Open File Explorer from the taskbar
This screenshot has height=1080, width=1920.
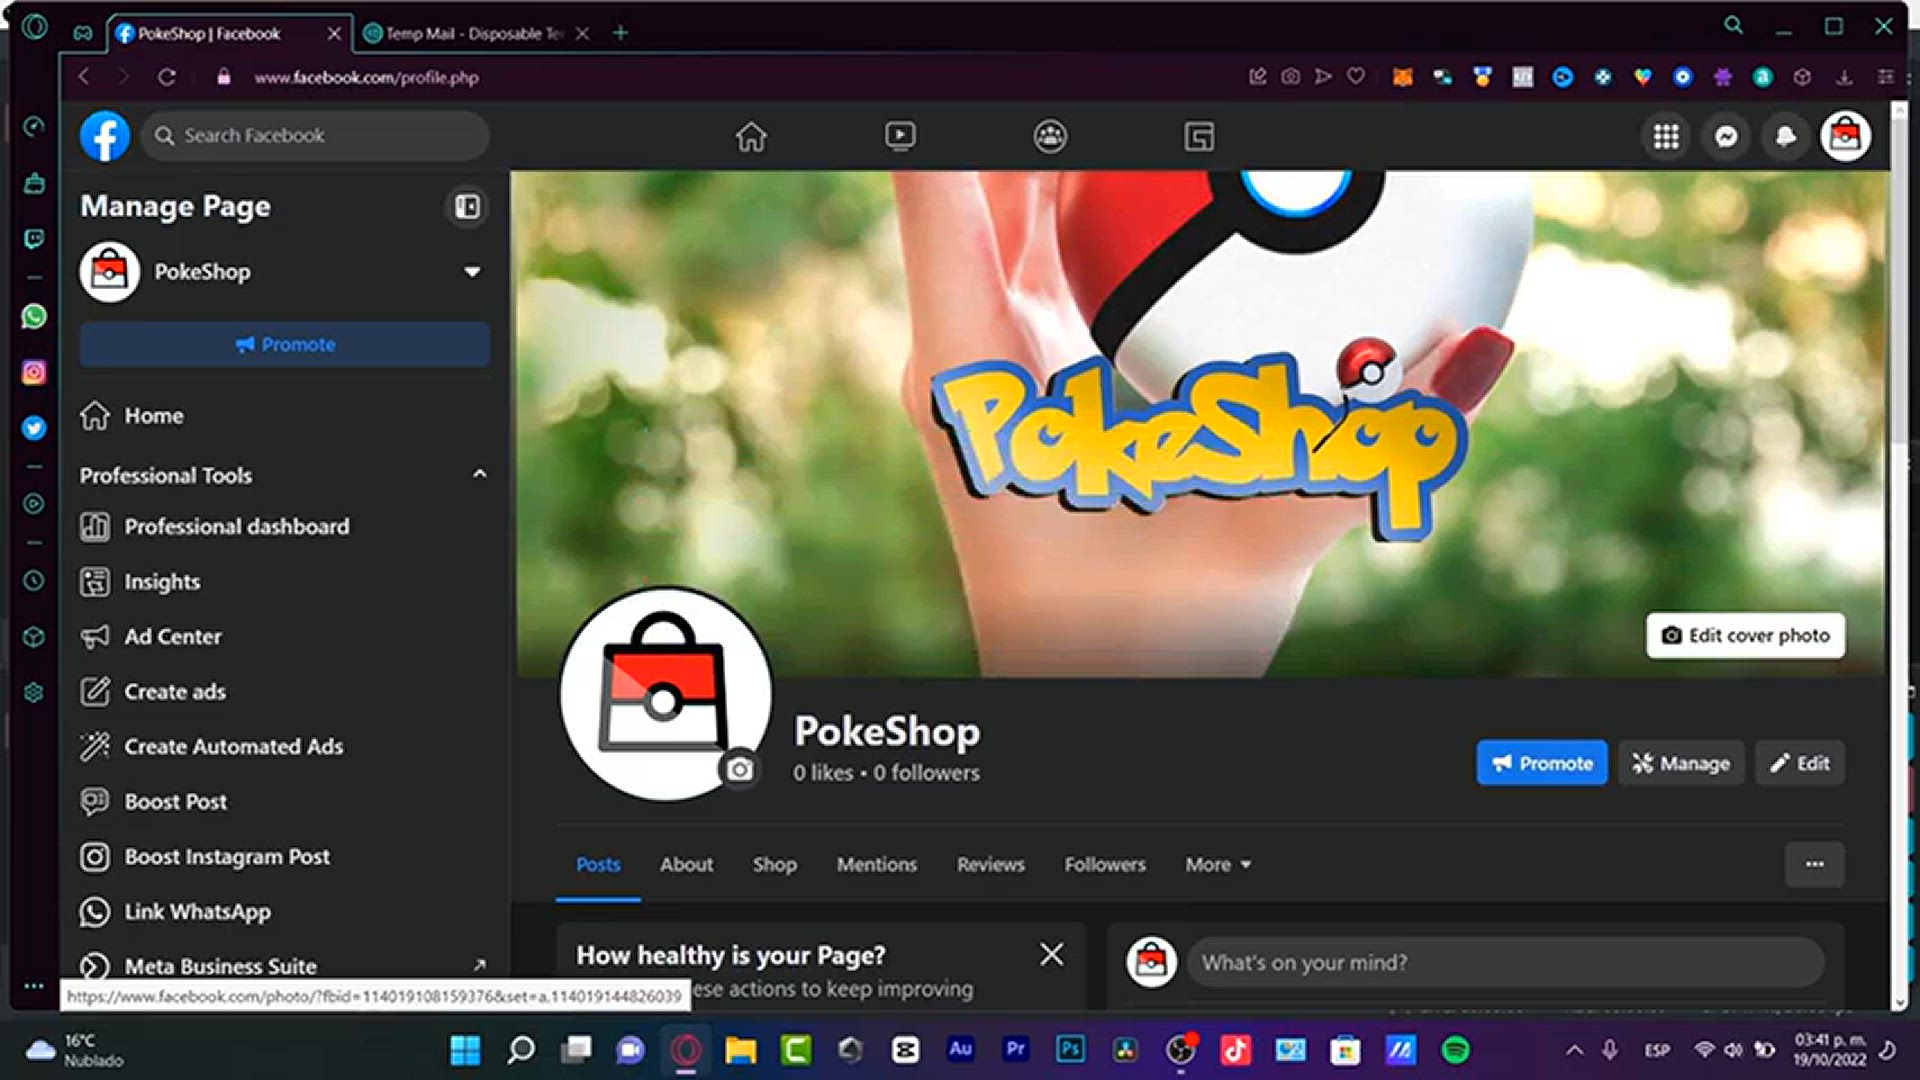pos(740,1050)
